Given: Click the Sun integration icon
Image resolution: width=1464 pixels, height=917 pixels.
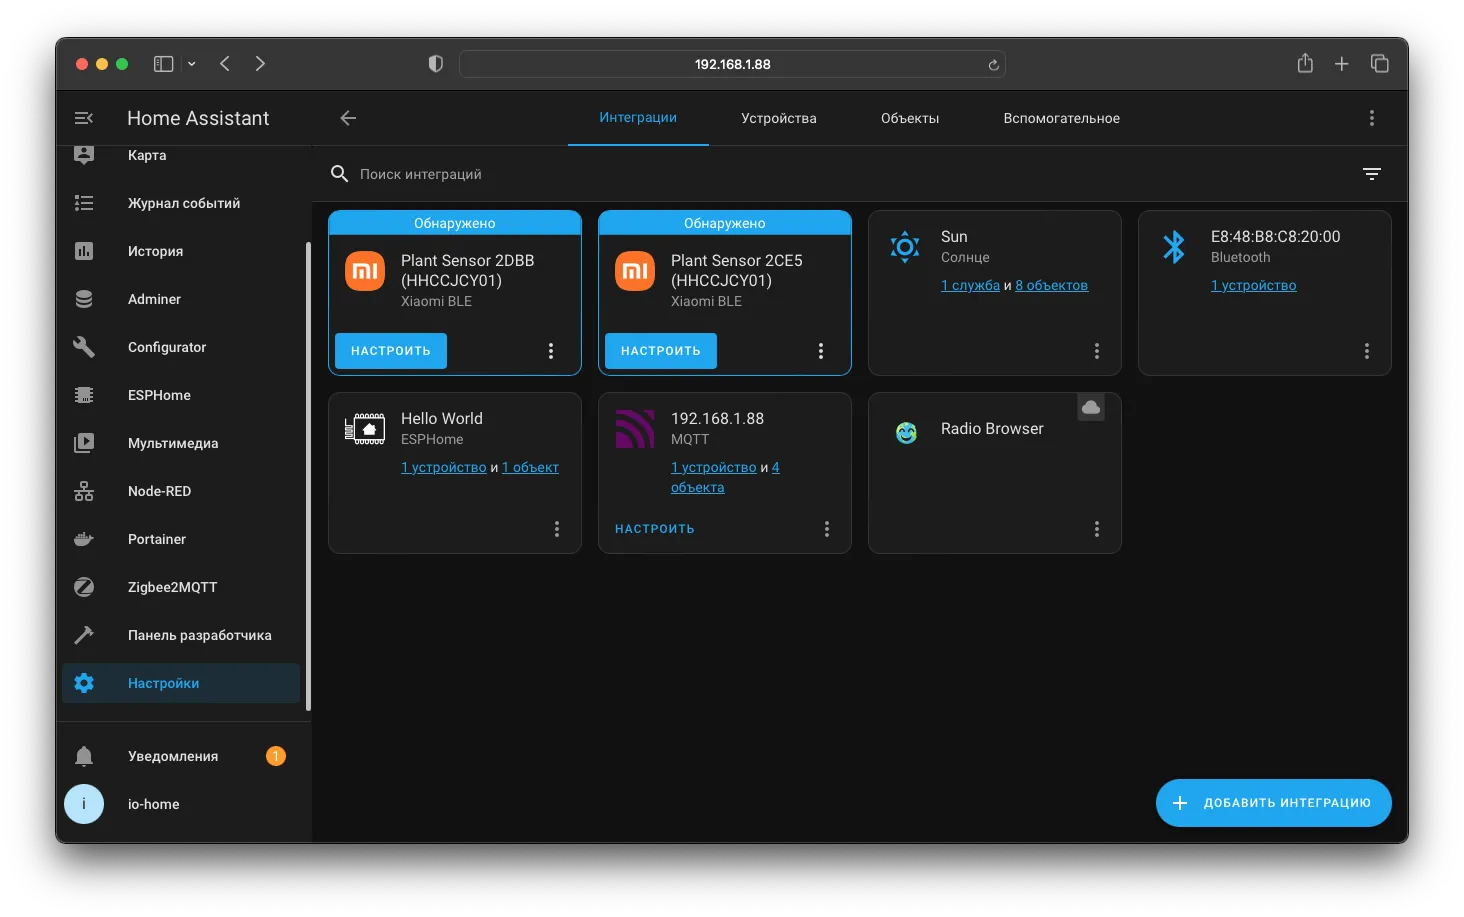Looking at the screenshot, I should point(905,246).
